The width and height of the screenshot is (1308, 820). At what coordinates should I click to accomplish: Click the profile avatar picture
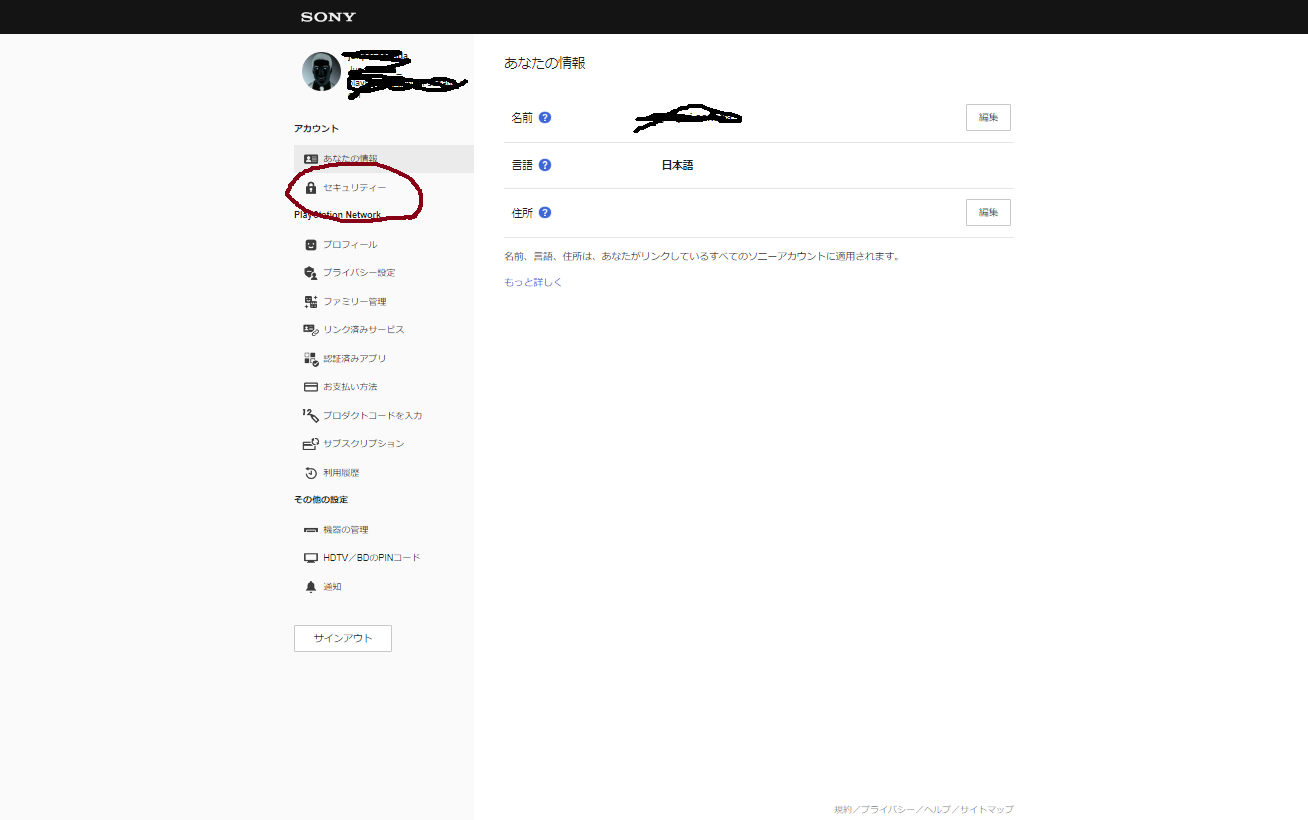321,71
